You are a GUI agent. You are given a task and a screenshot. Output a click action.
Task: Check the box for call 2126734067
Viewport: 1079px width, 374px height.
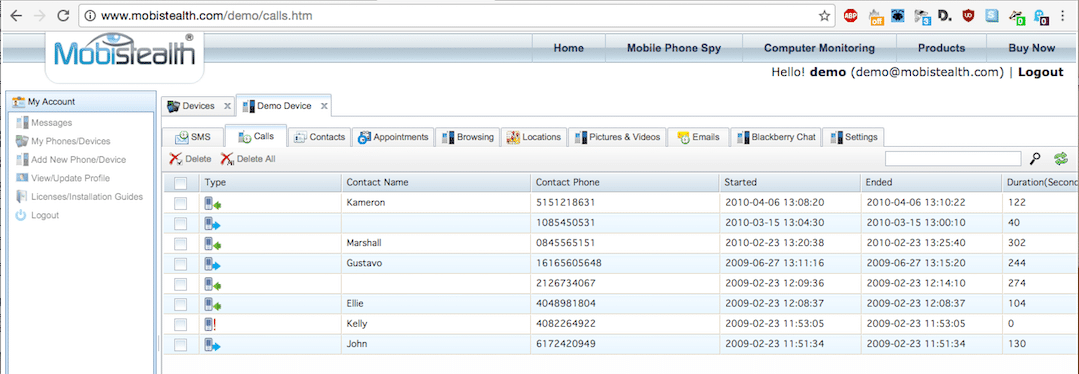coord(180,284)
